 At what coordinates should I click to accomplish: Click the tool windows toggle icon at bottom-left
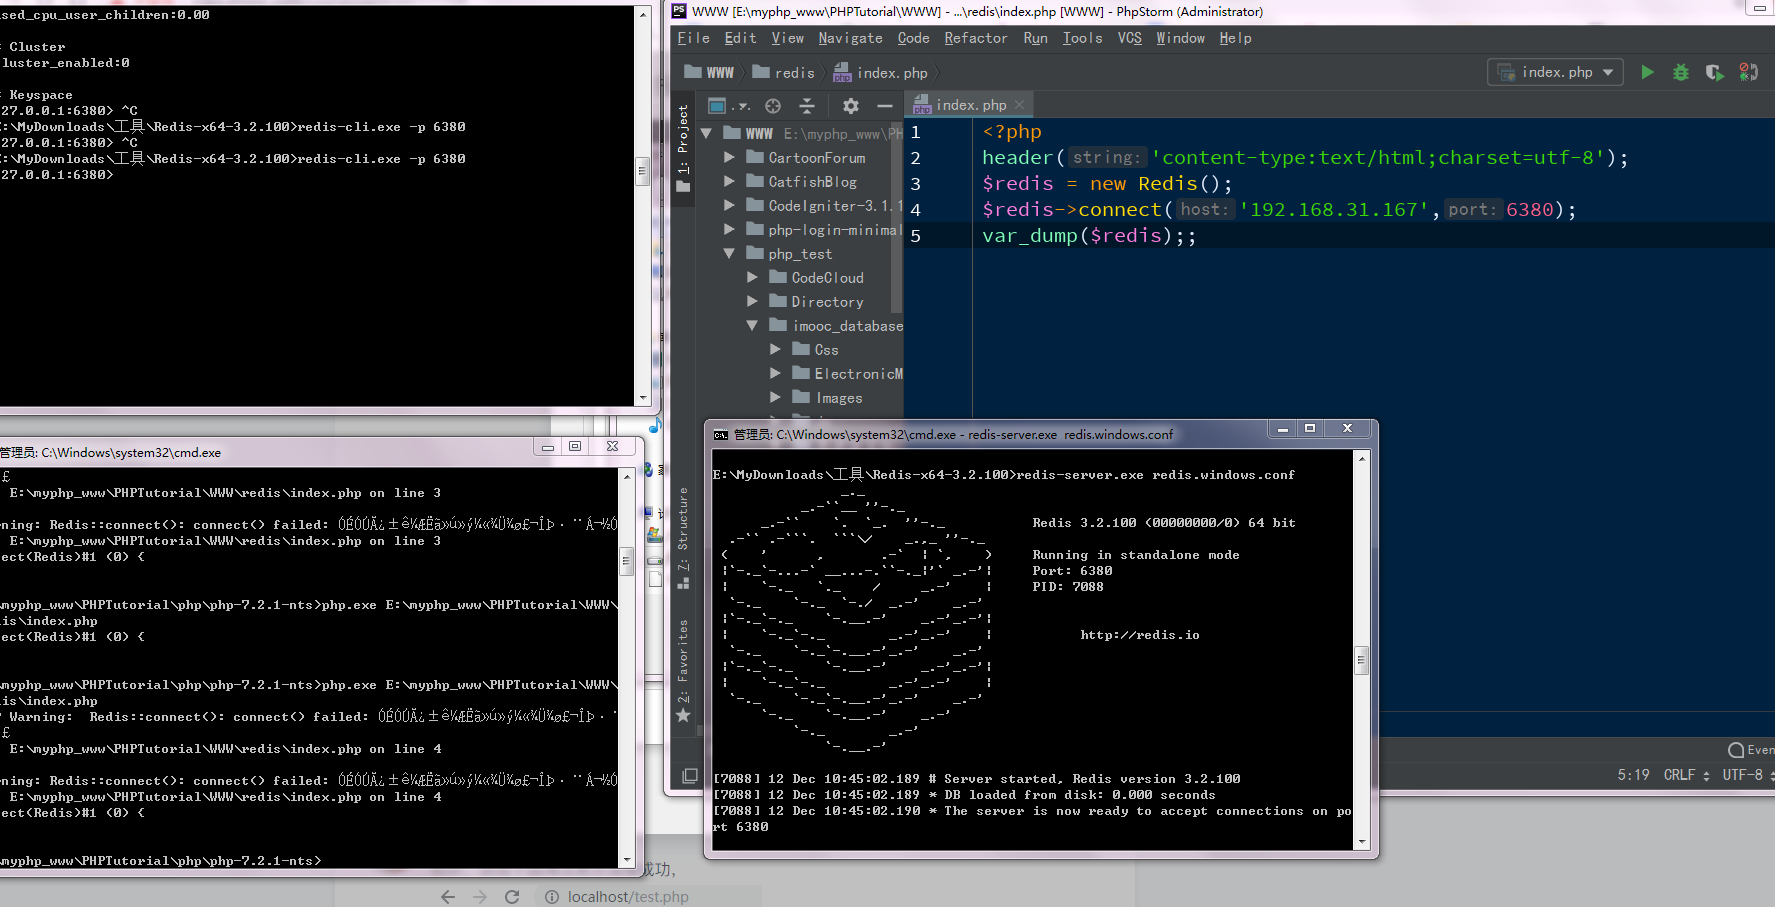click(x=689, y=776)
